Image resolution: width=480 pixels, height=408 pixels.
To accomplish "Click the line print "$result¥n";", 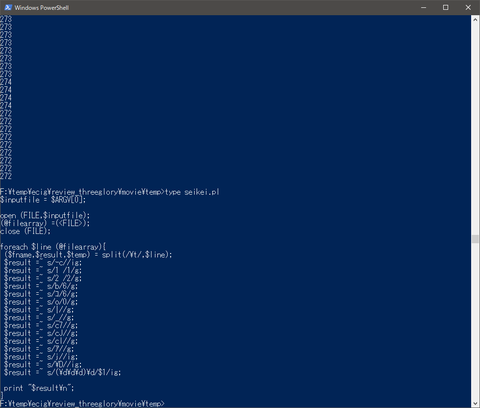I will coord(39,388).
